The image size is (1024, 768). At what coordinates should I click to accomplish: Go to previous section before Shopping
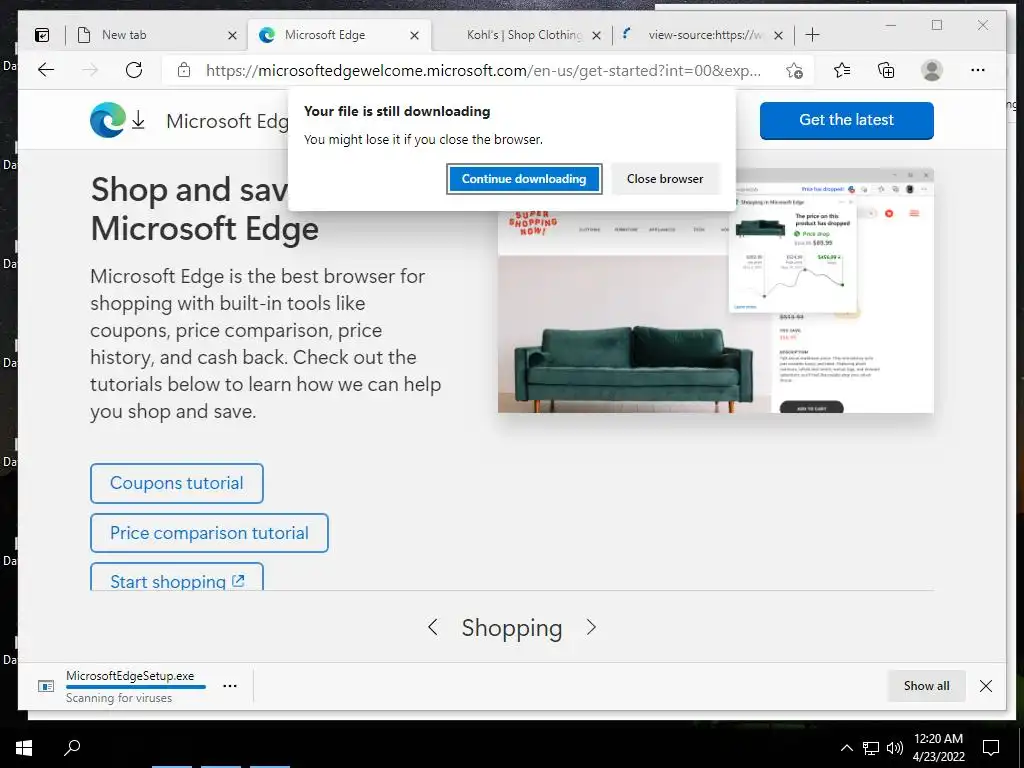(x=432, y=628)
